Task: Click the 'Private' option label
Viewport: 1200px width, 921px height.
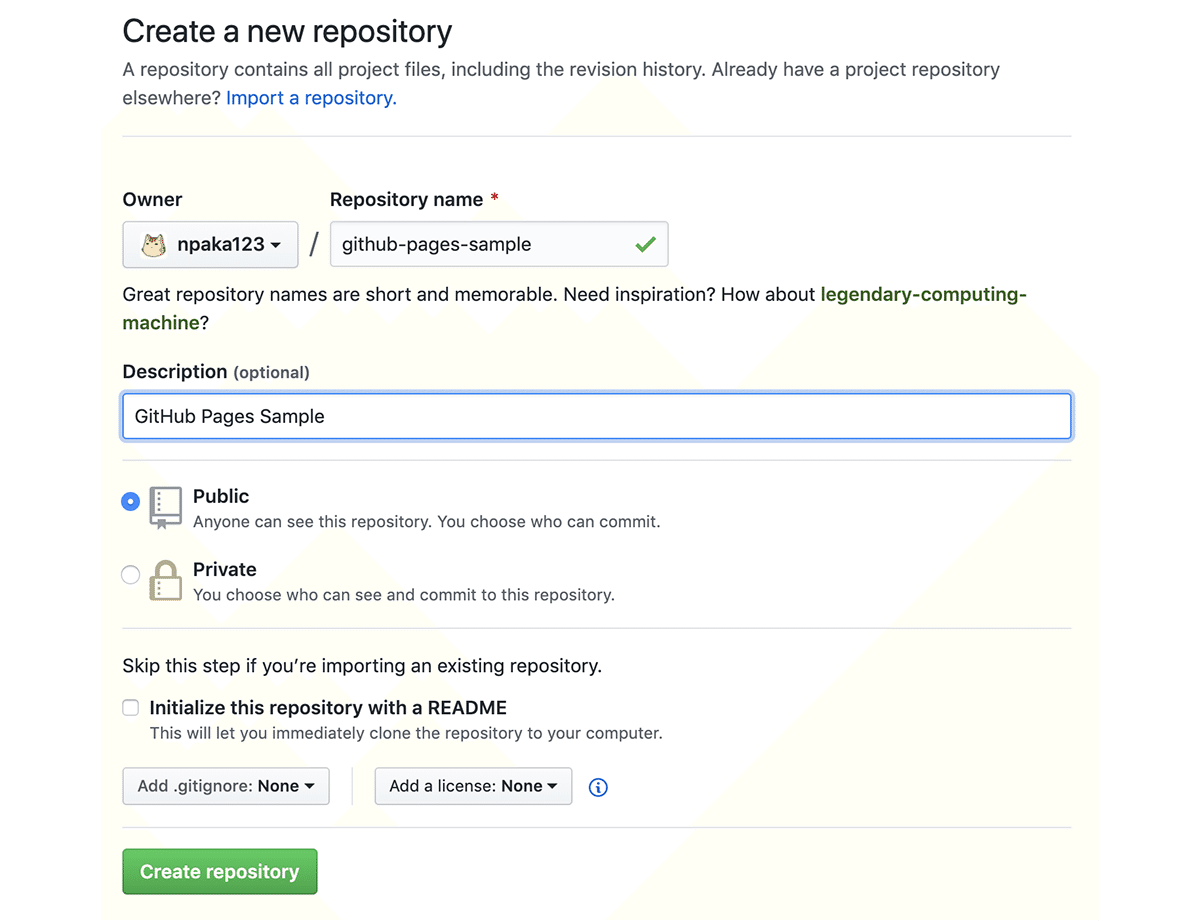Action: point(225,569)
